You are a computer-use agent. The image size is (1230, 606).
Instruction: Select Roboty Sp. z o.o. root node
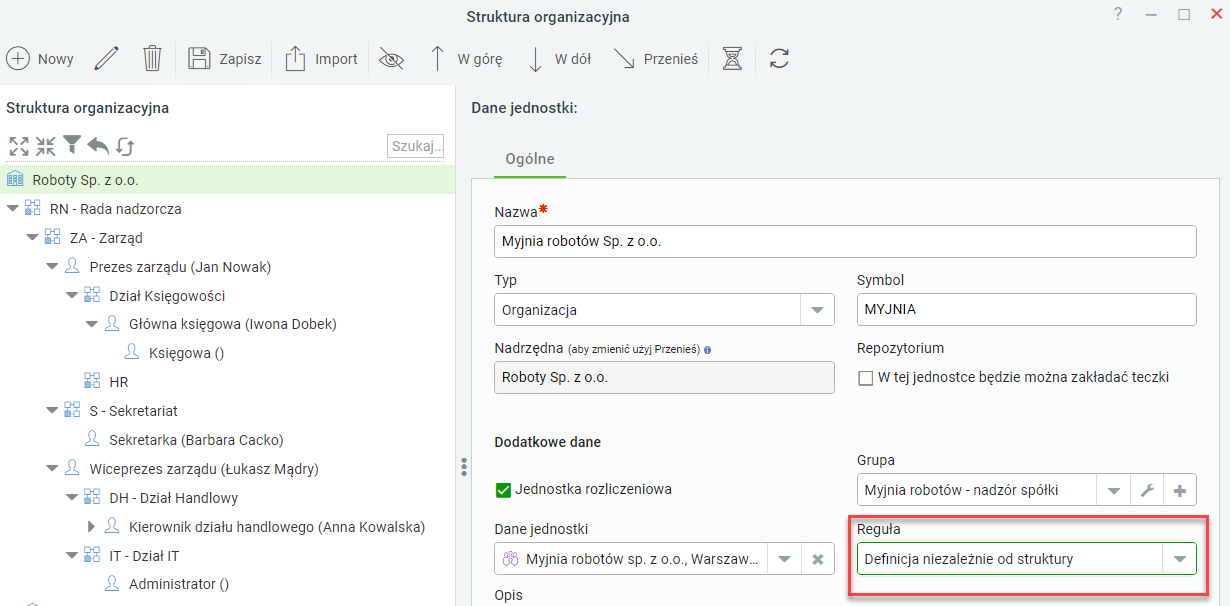(227, 180)
